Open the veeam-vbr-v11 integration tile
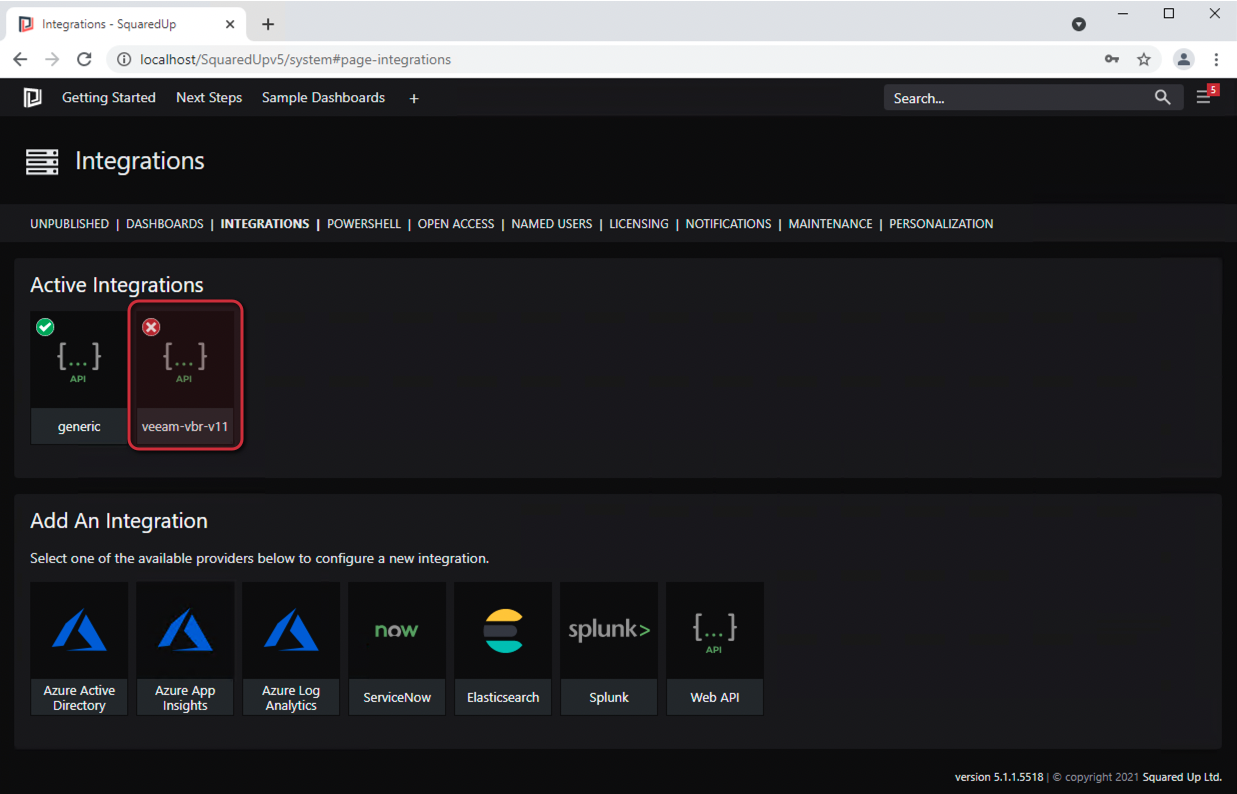 tap(185, 378)
